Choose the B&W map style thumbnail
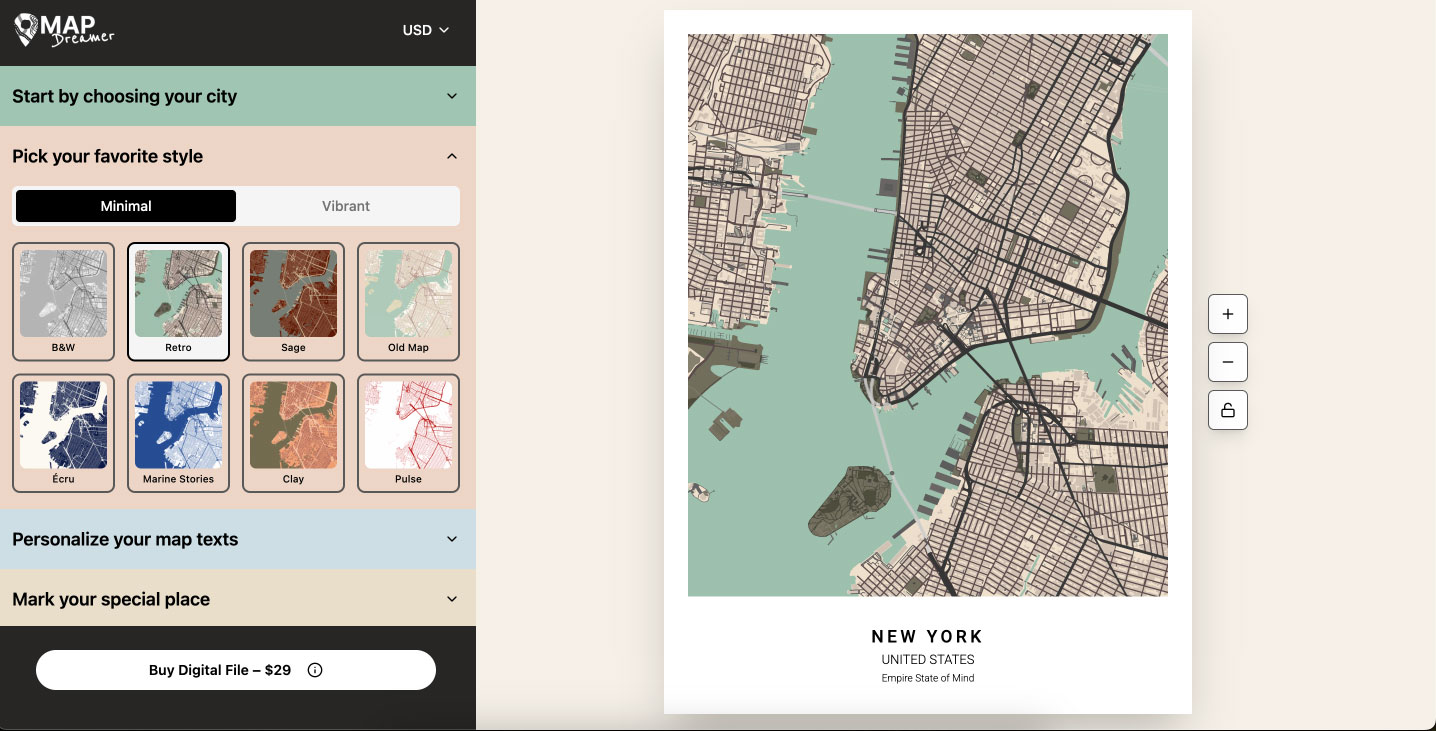1436x731 pixels. pos(63,301)
